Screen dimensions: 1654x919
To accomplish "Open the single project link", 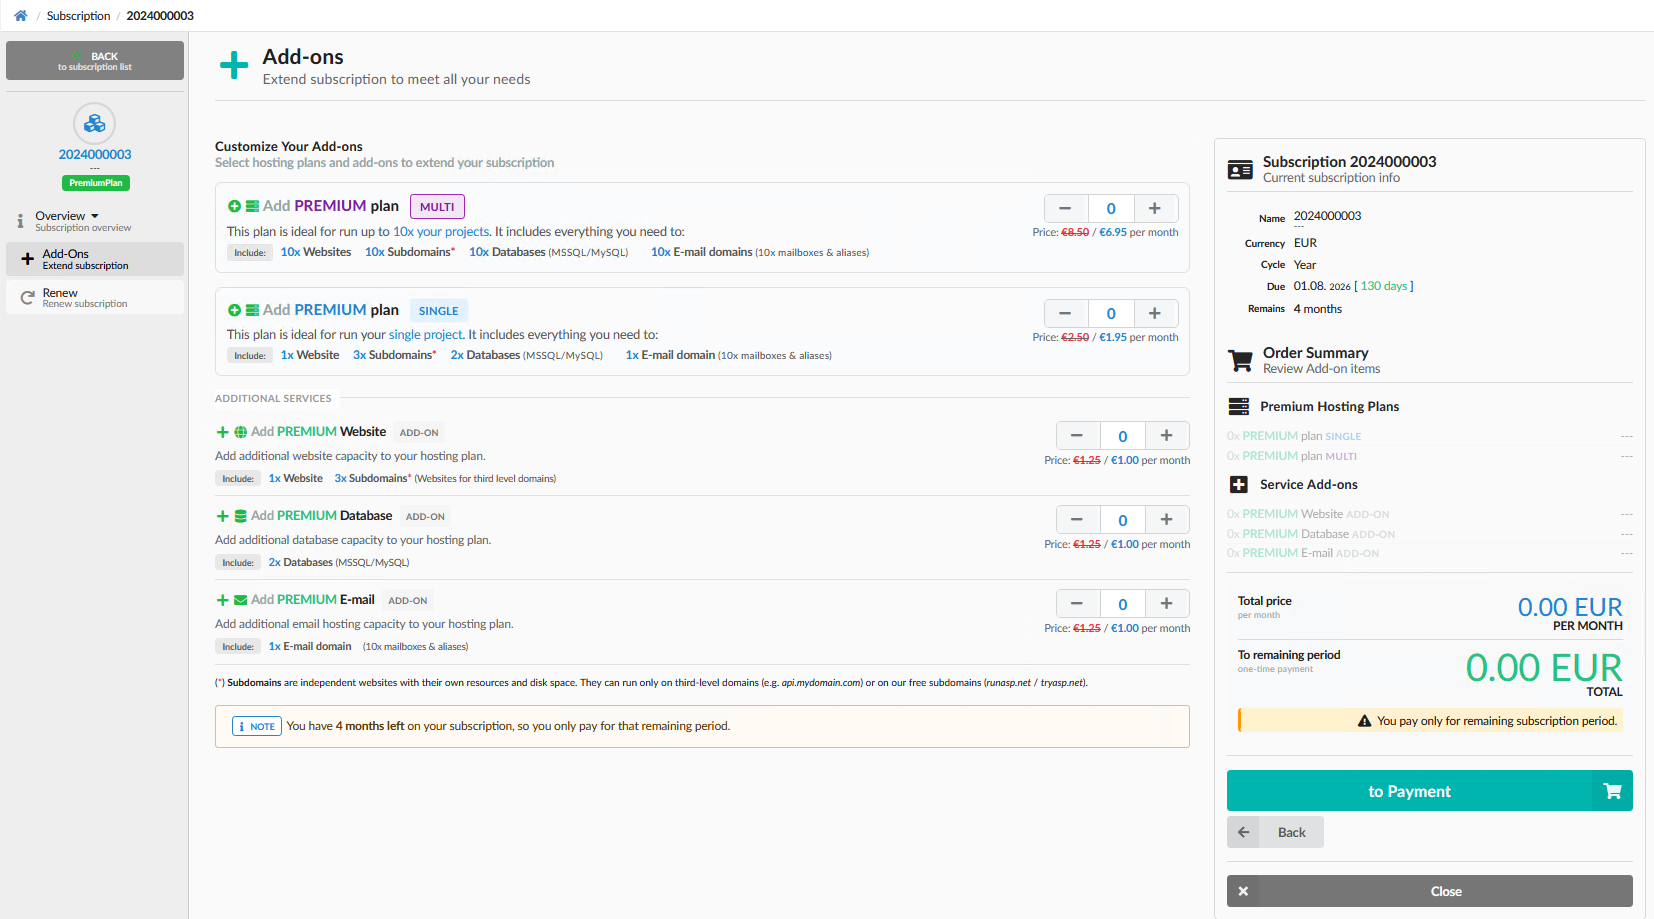I will pos(426,334).
